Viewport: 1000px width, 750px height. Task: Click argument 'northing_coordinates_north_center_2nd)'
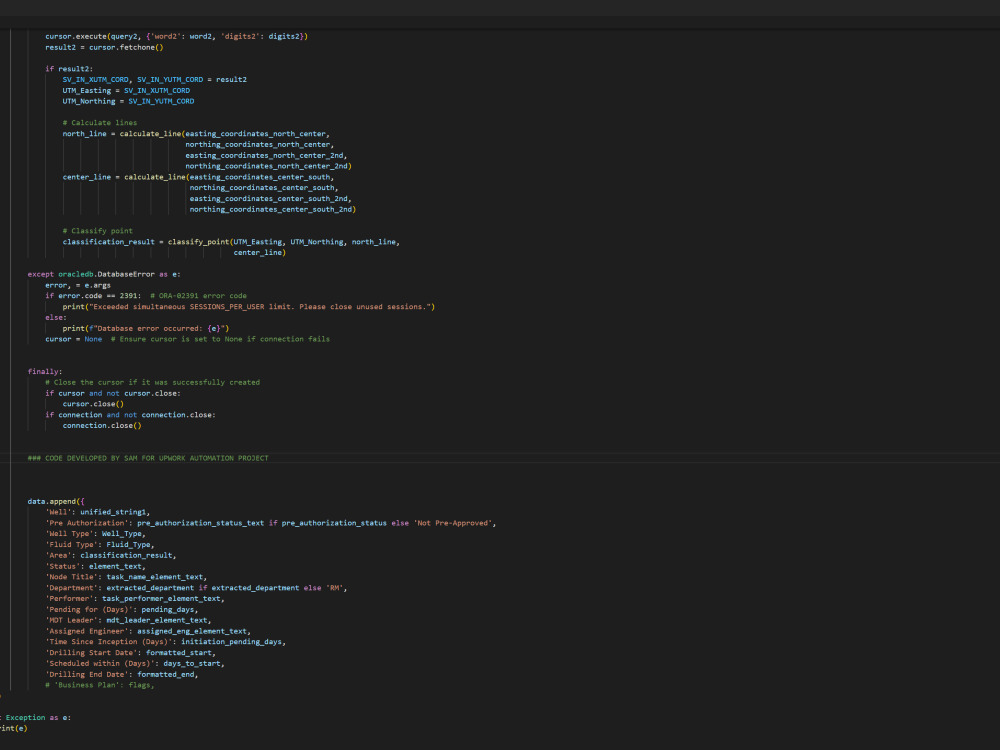point(268,166)
